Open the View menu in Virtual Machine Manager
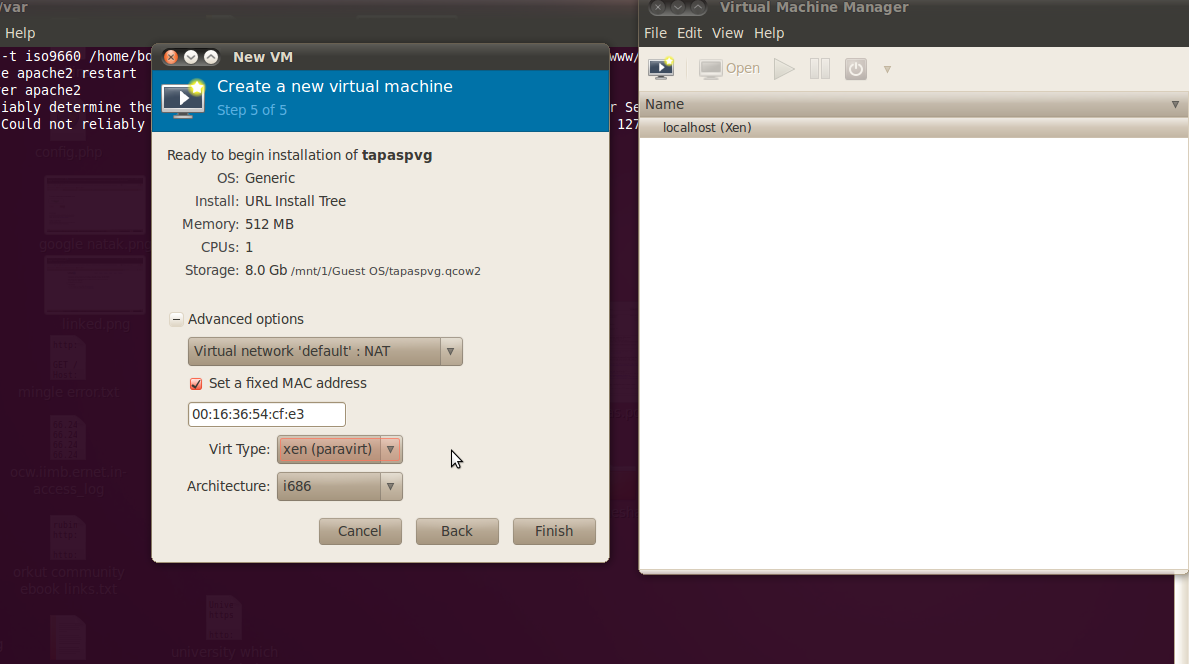The width and height of the screenshot is (1189, 664). [x=727, y=33]
